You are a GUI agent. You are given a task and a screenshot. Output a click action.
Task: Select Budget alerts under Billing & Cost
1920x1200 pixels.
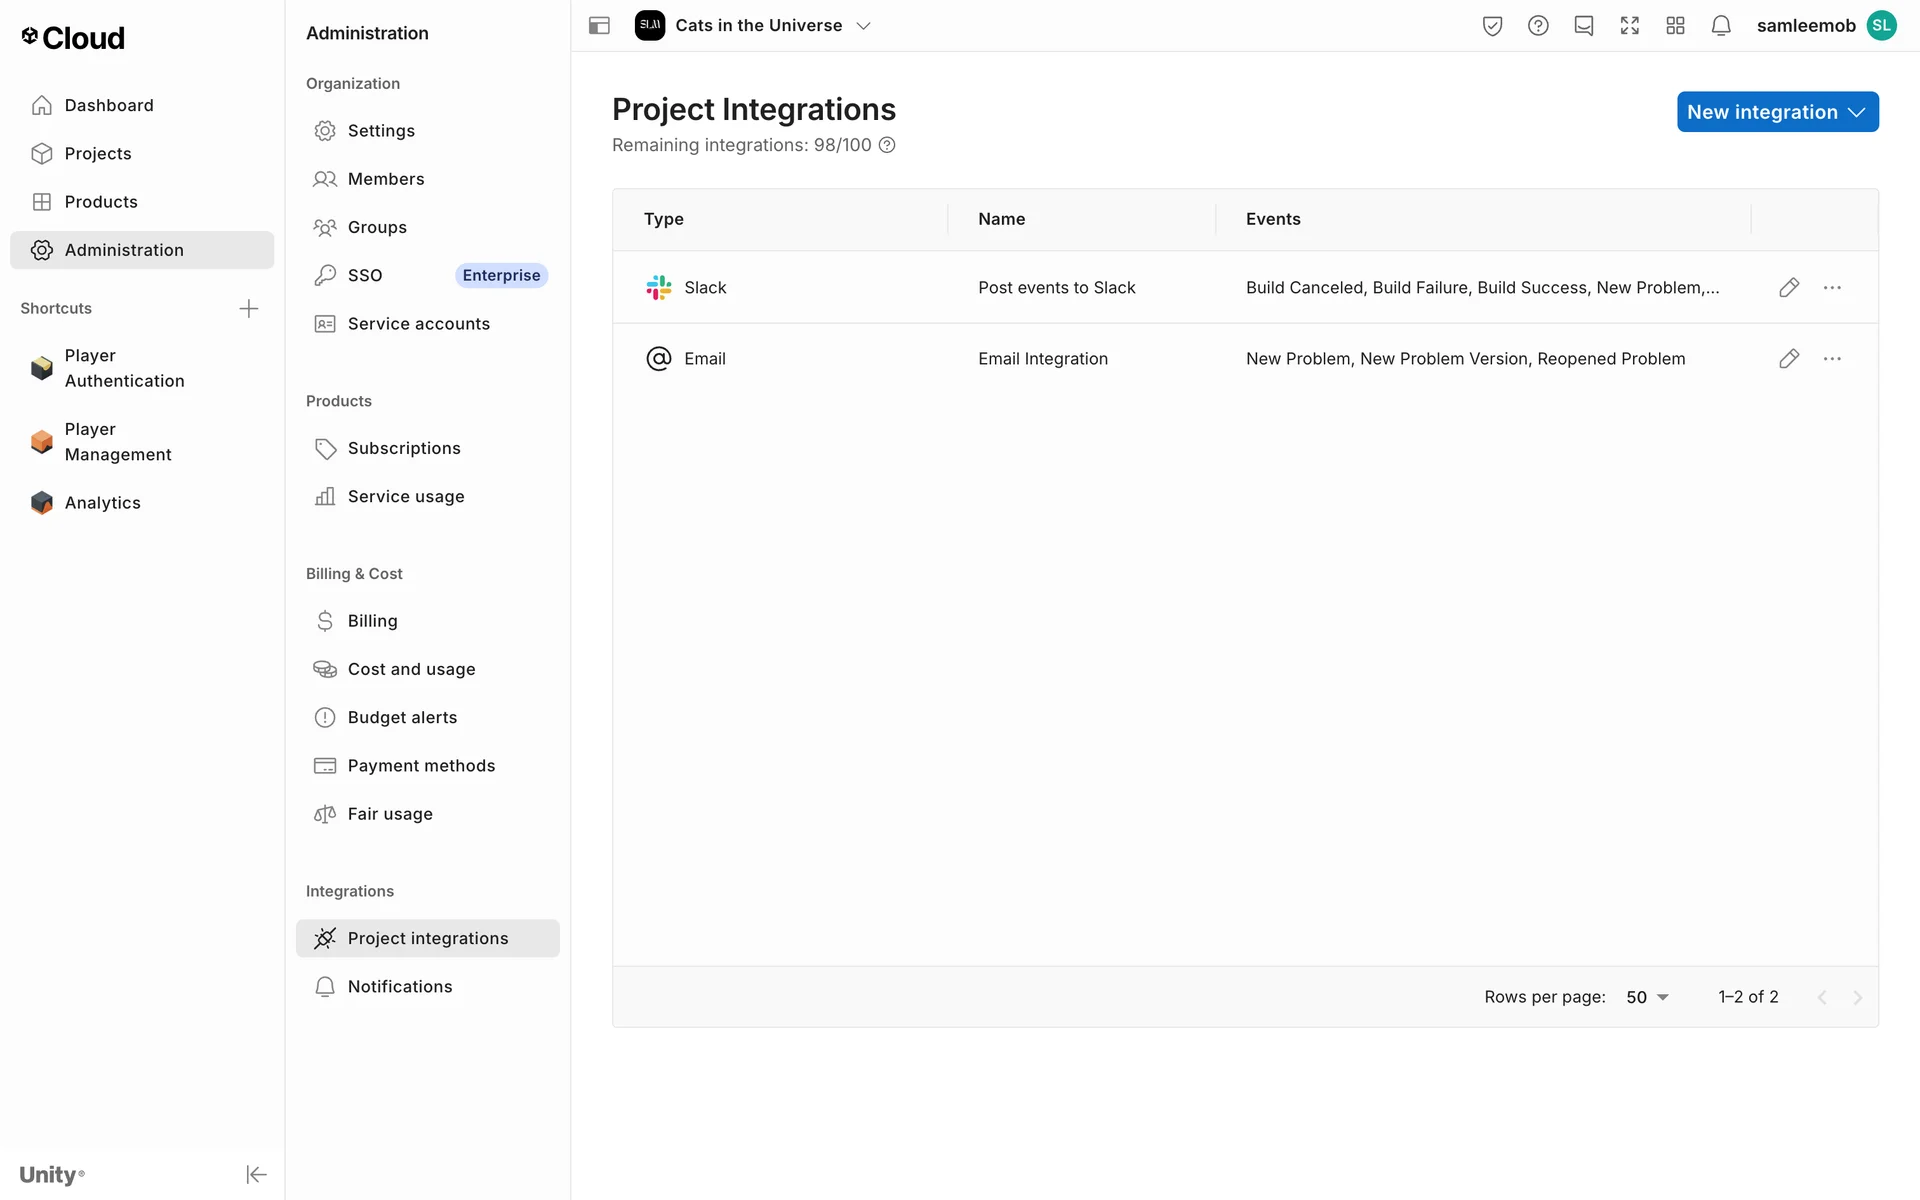[x=402, y=718]
